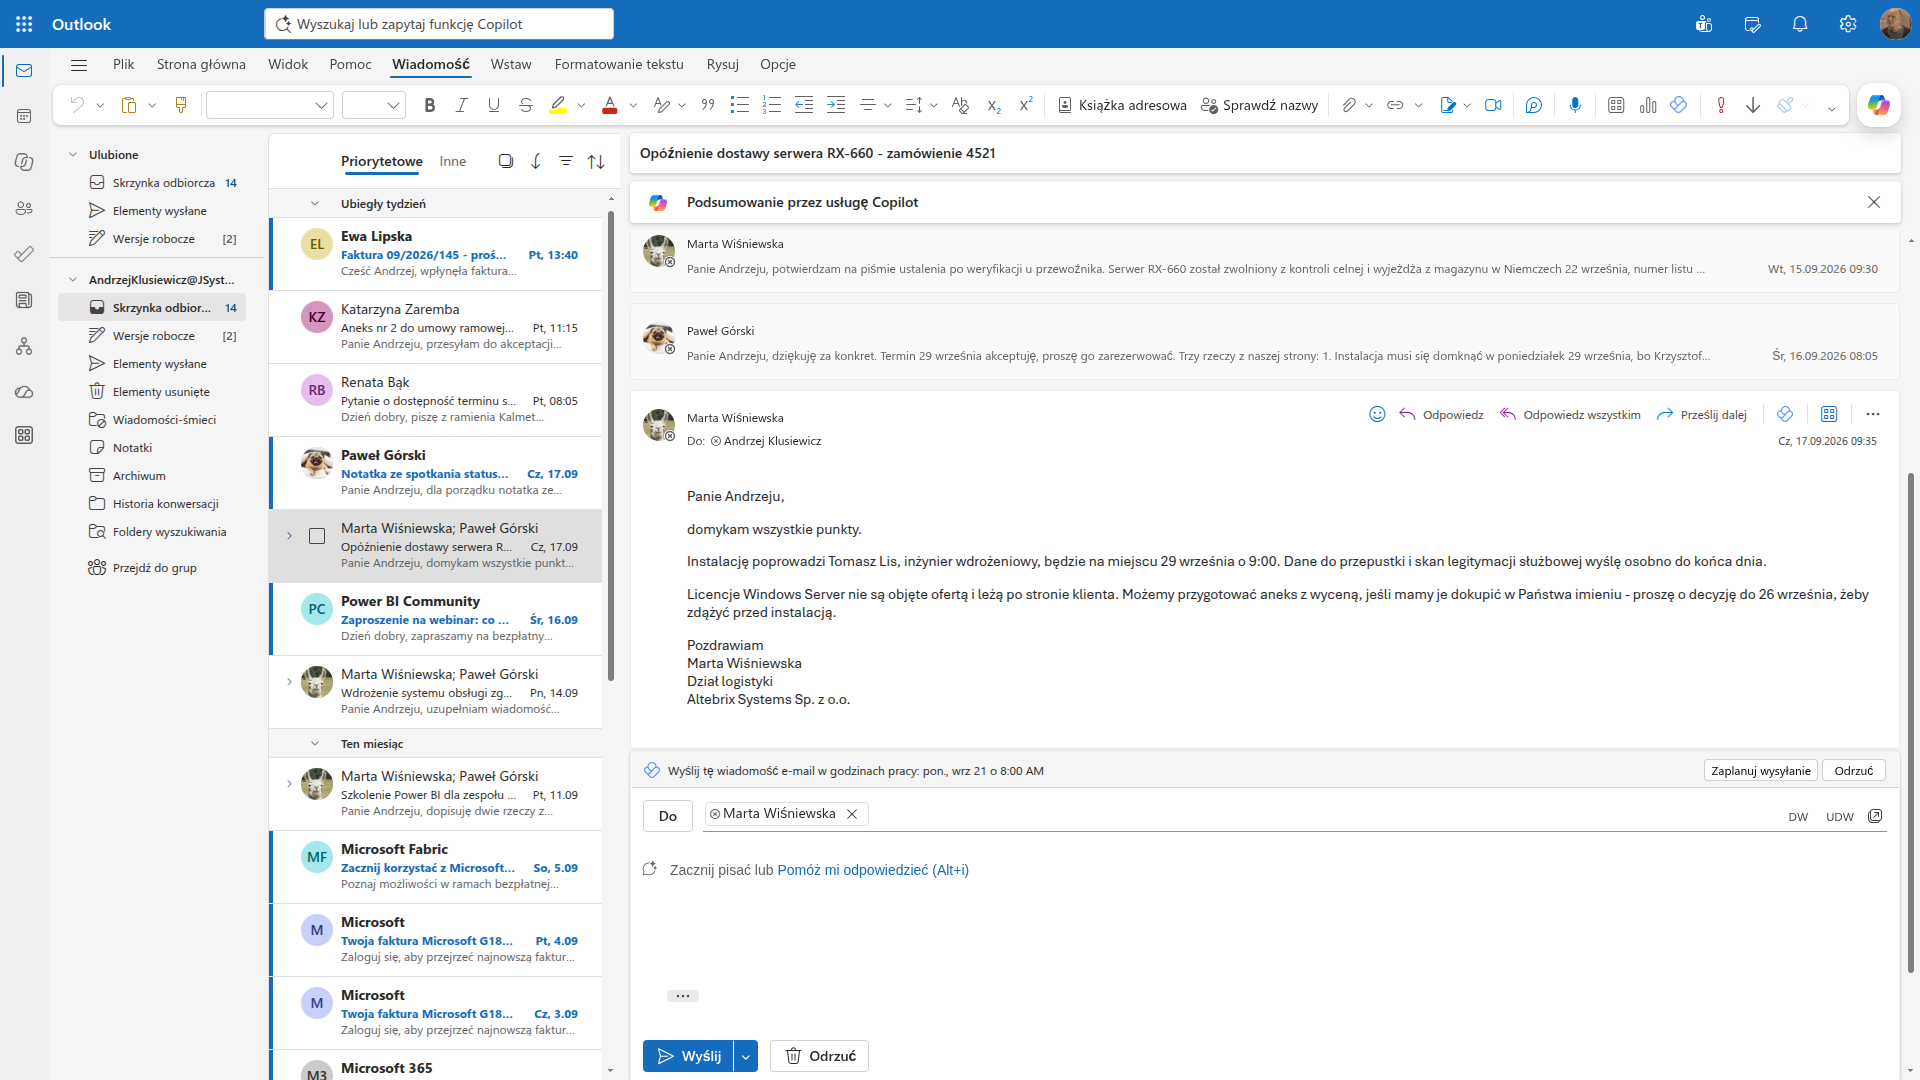This screenshot has width=1920, height=1080.
Task: Switch to the Strona główna tab
Action: click(201, 64)
